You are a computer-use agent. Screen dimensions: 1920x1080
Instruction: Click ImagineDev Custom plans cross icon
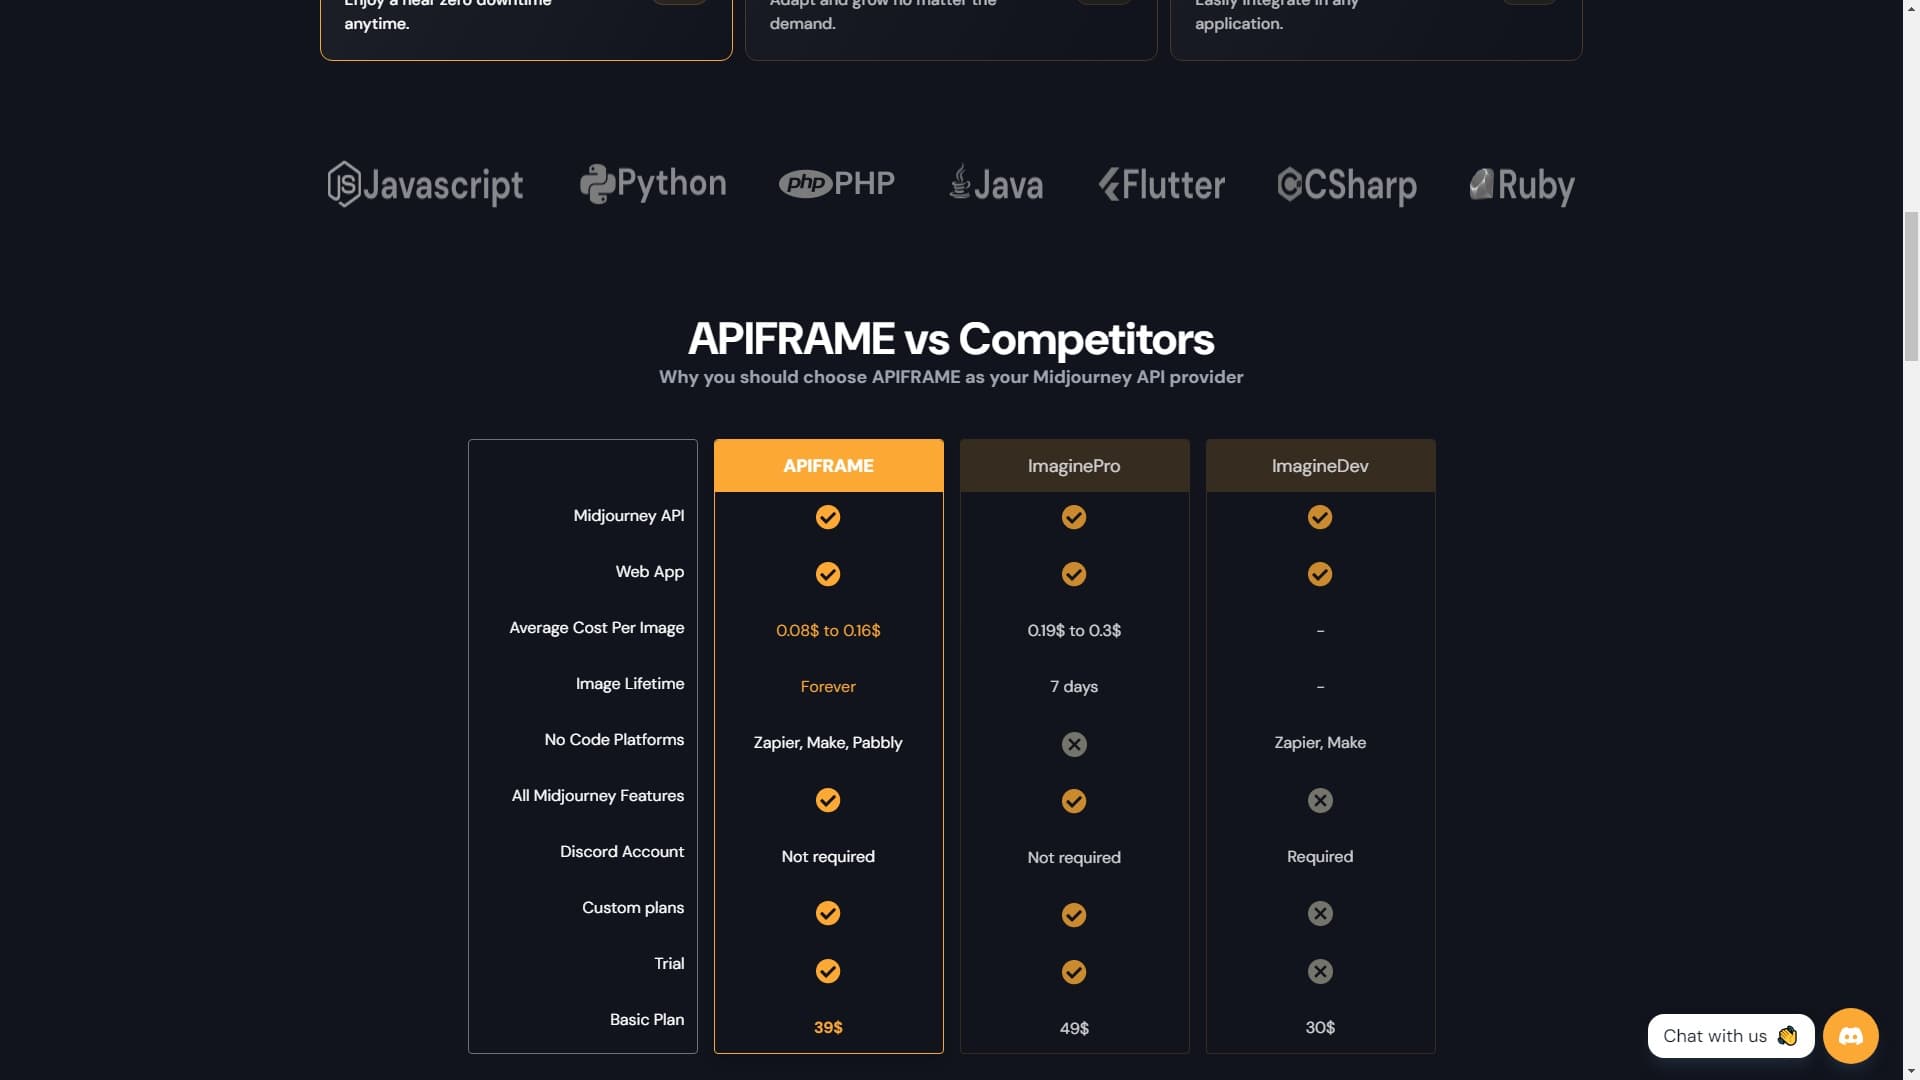[1320, 913]
